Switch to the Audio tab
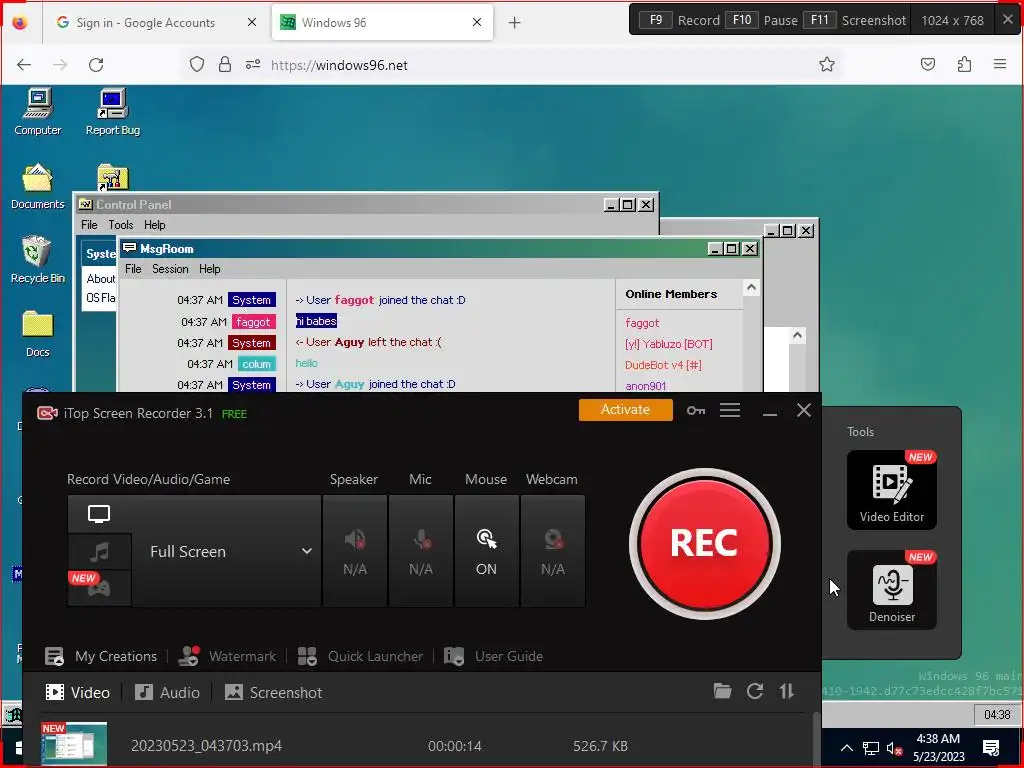Screen dimensions: 1024x768 (x=167, y=692)
